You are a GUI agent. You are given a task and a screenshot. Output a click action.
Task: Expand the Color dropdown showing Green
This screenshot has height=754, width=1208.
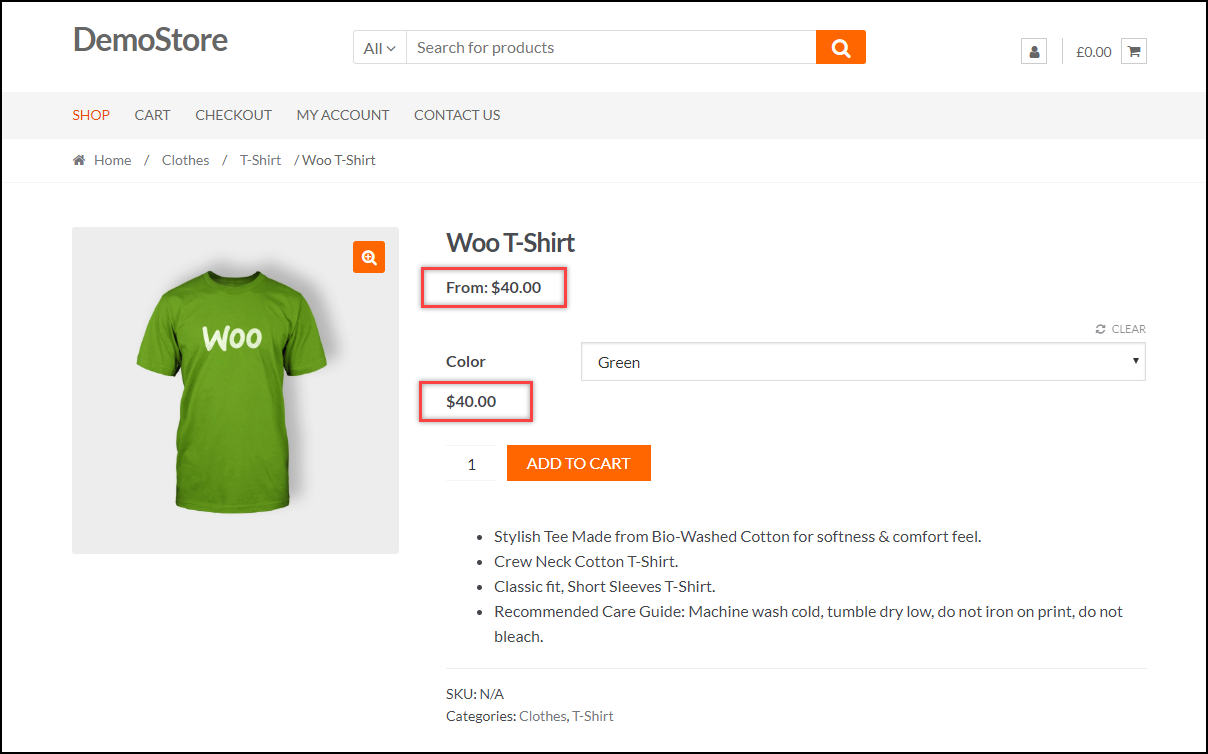862,362
